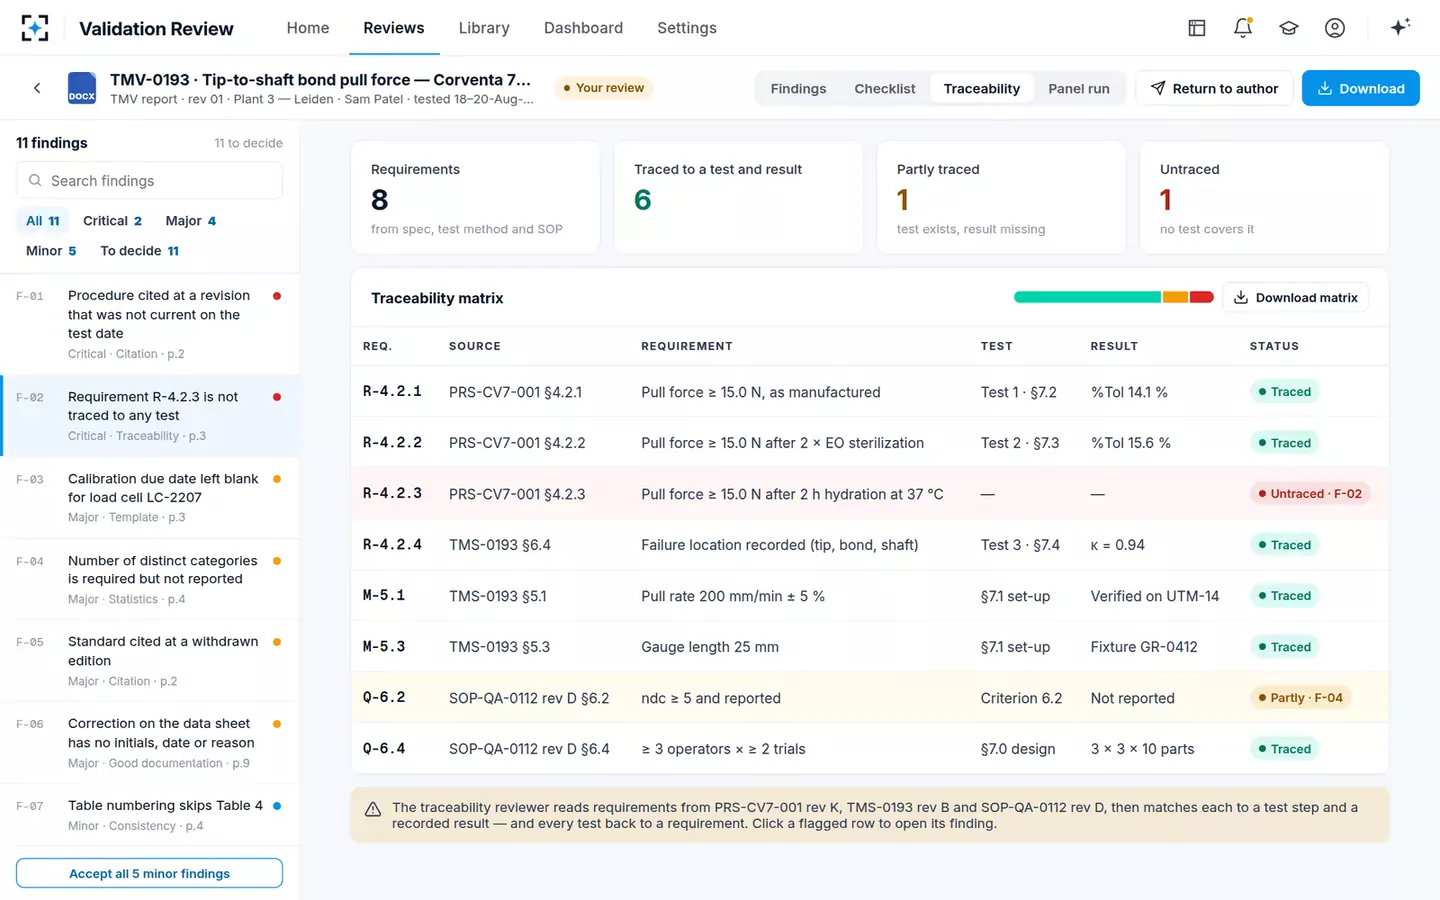This screenshot has height=900, width=1440.
Task: Click 'Test 3 · §7.4' cell
Action: coord(1020,545)
